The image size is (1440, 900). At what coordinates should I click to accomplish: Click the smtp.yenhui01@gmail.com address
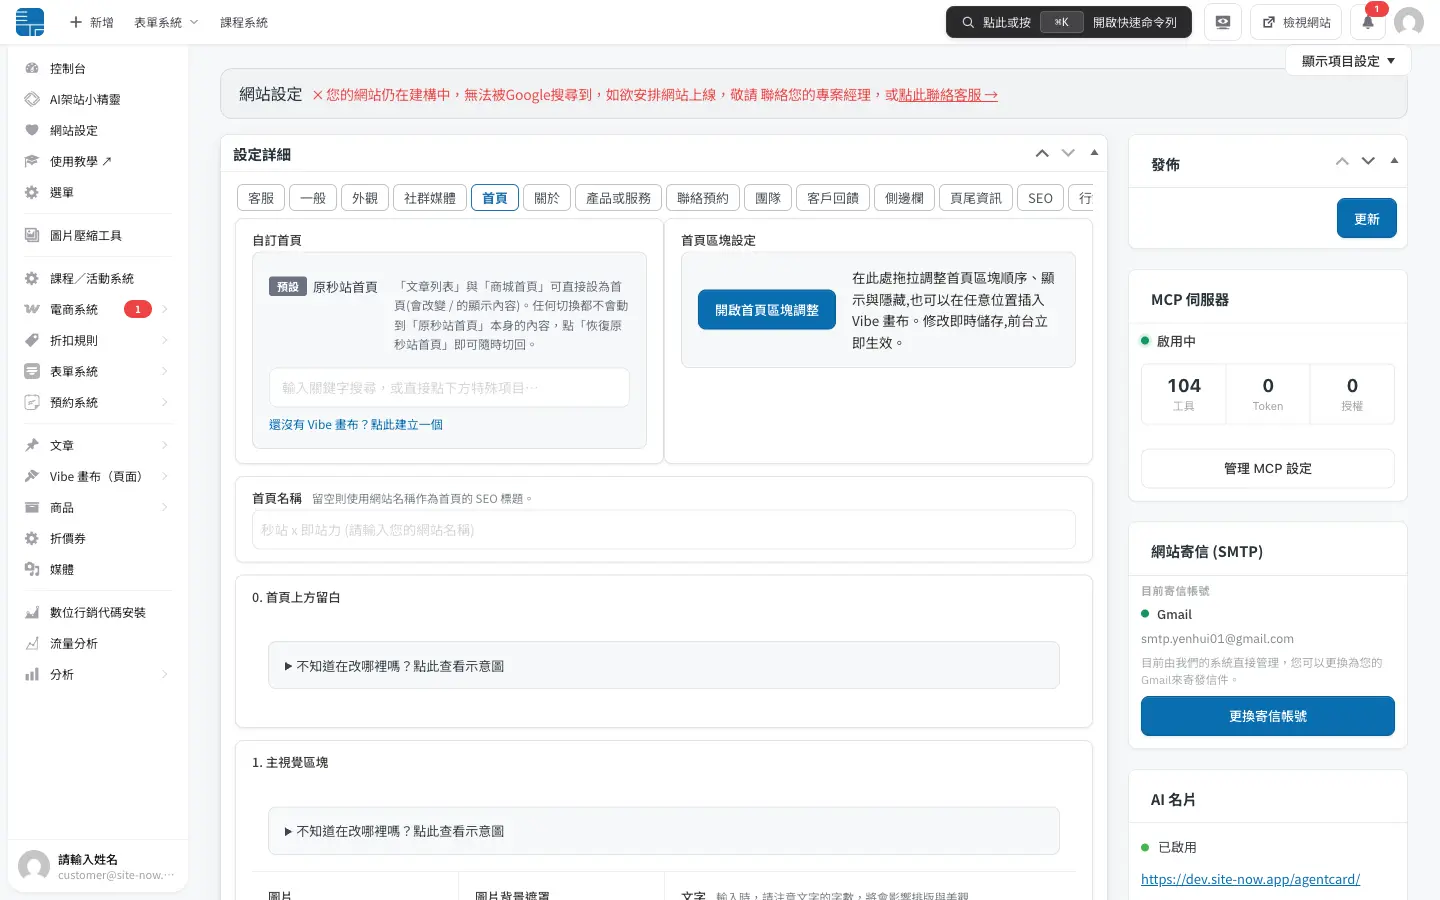tap(1217, 639)
